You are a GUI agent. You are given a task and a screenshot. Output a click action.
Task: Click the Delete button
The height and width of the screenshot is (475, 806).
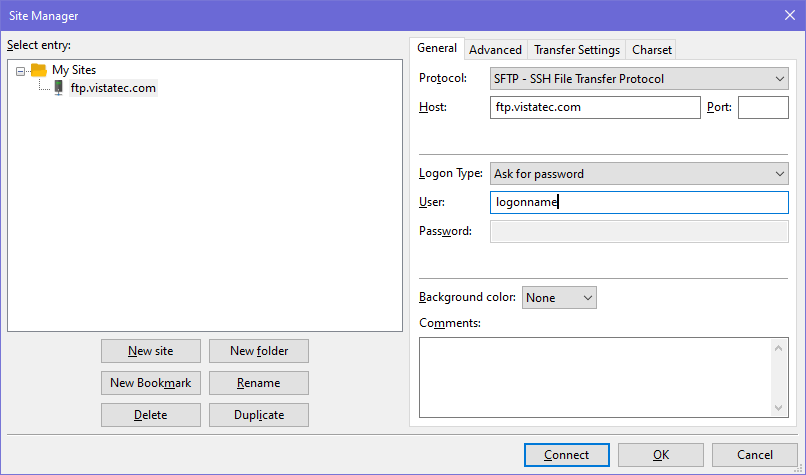coord(151,415)
